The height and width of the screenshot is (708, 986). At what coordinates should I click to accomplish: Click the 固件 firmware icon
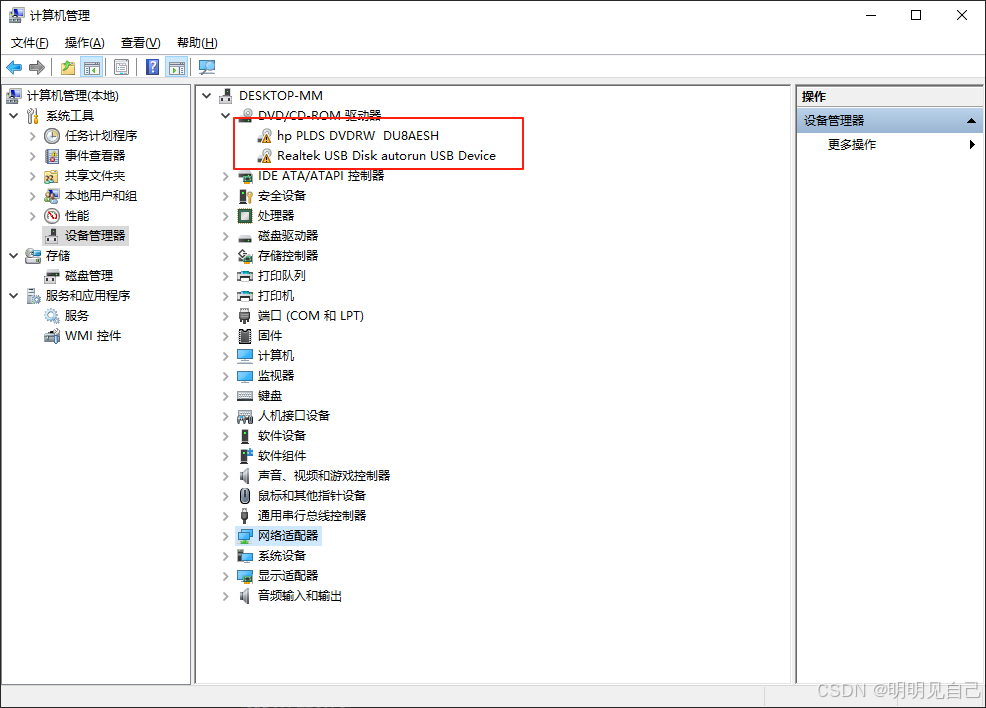pyautogui.click(x=245, y=336)
